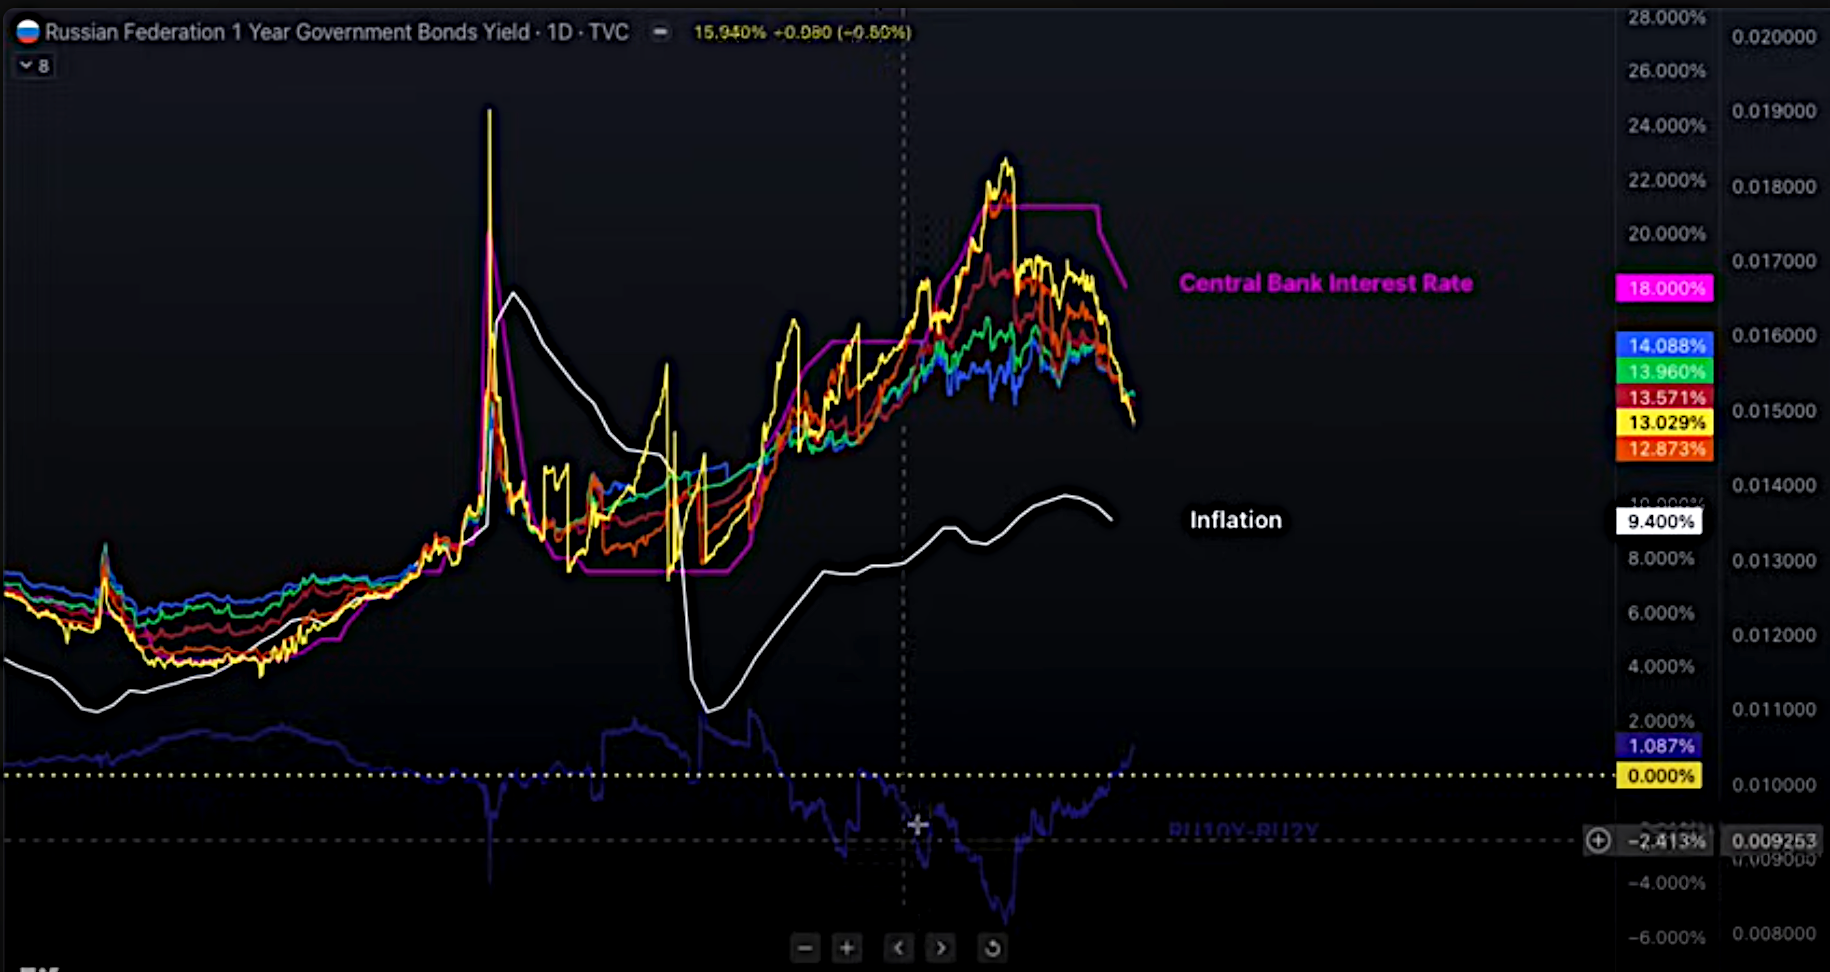Click the 0.011000 tick on the right scale
This screenshot has height=972, width=1830.
click(1774, 710)
